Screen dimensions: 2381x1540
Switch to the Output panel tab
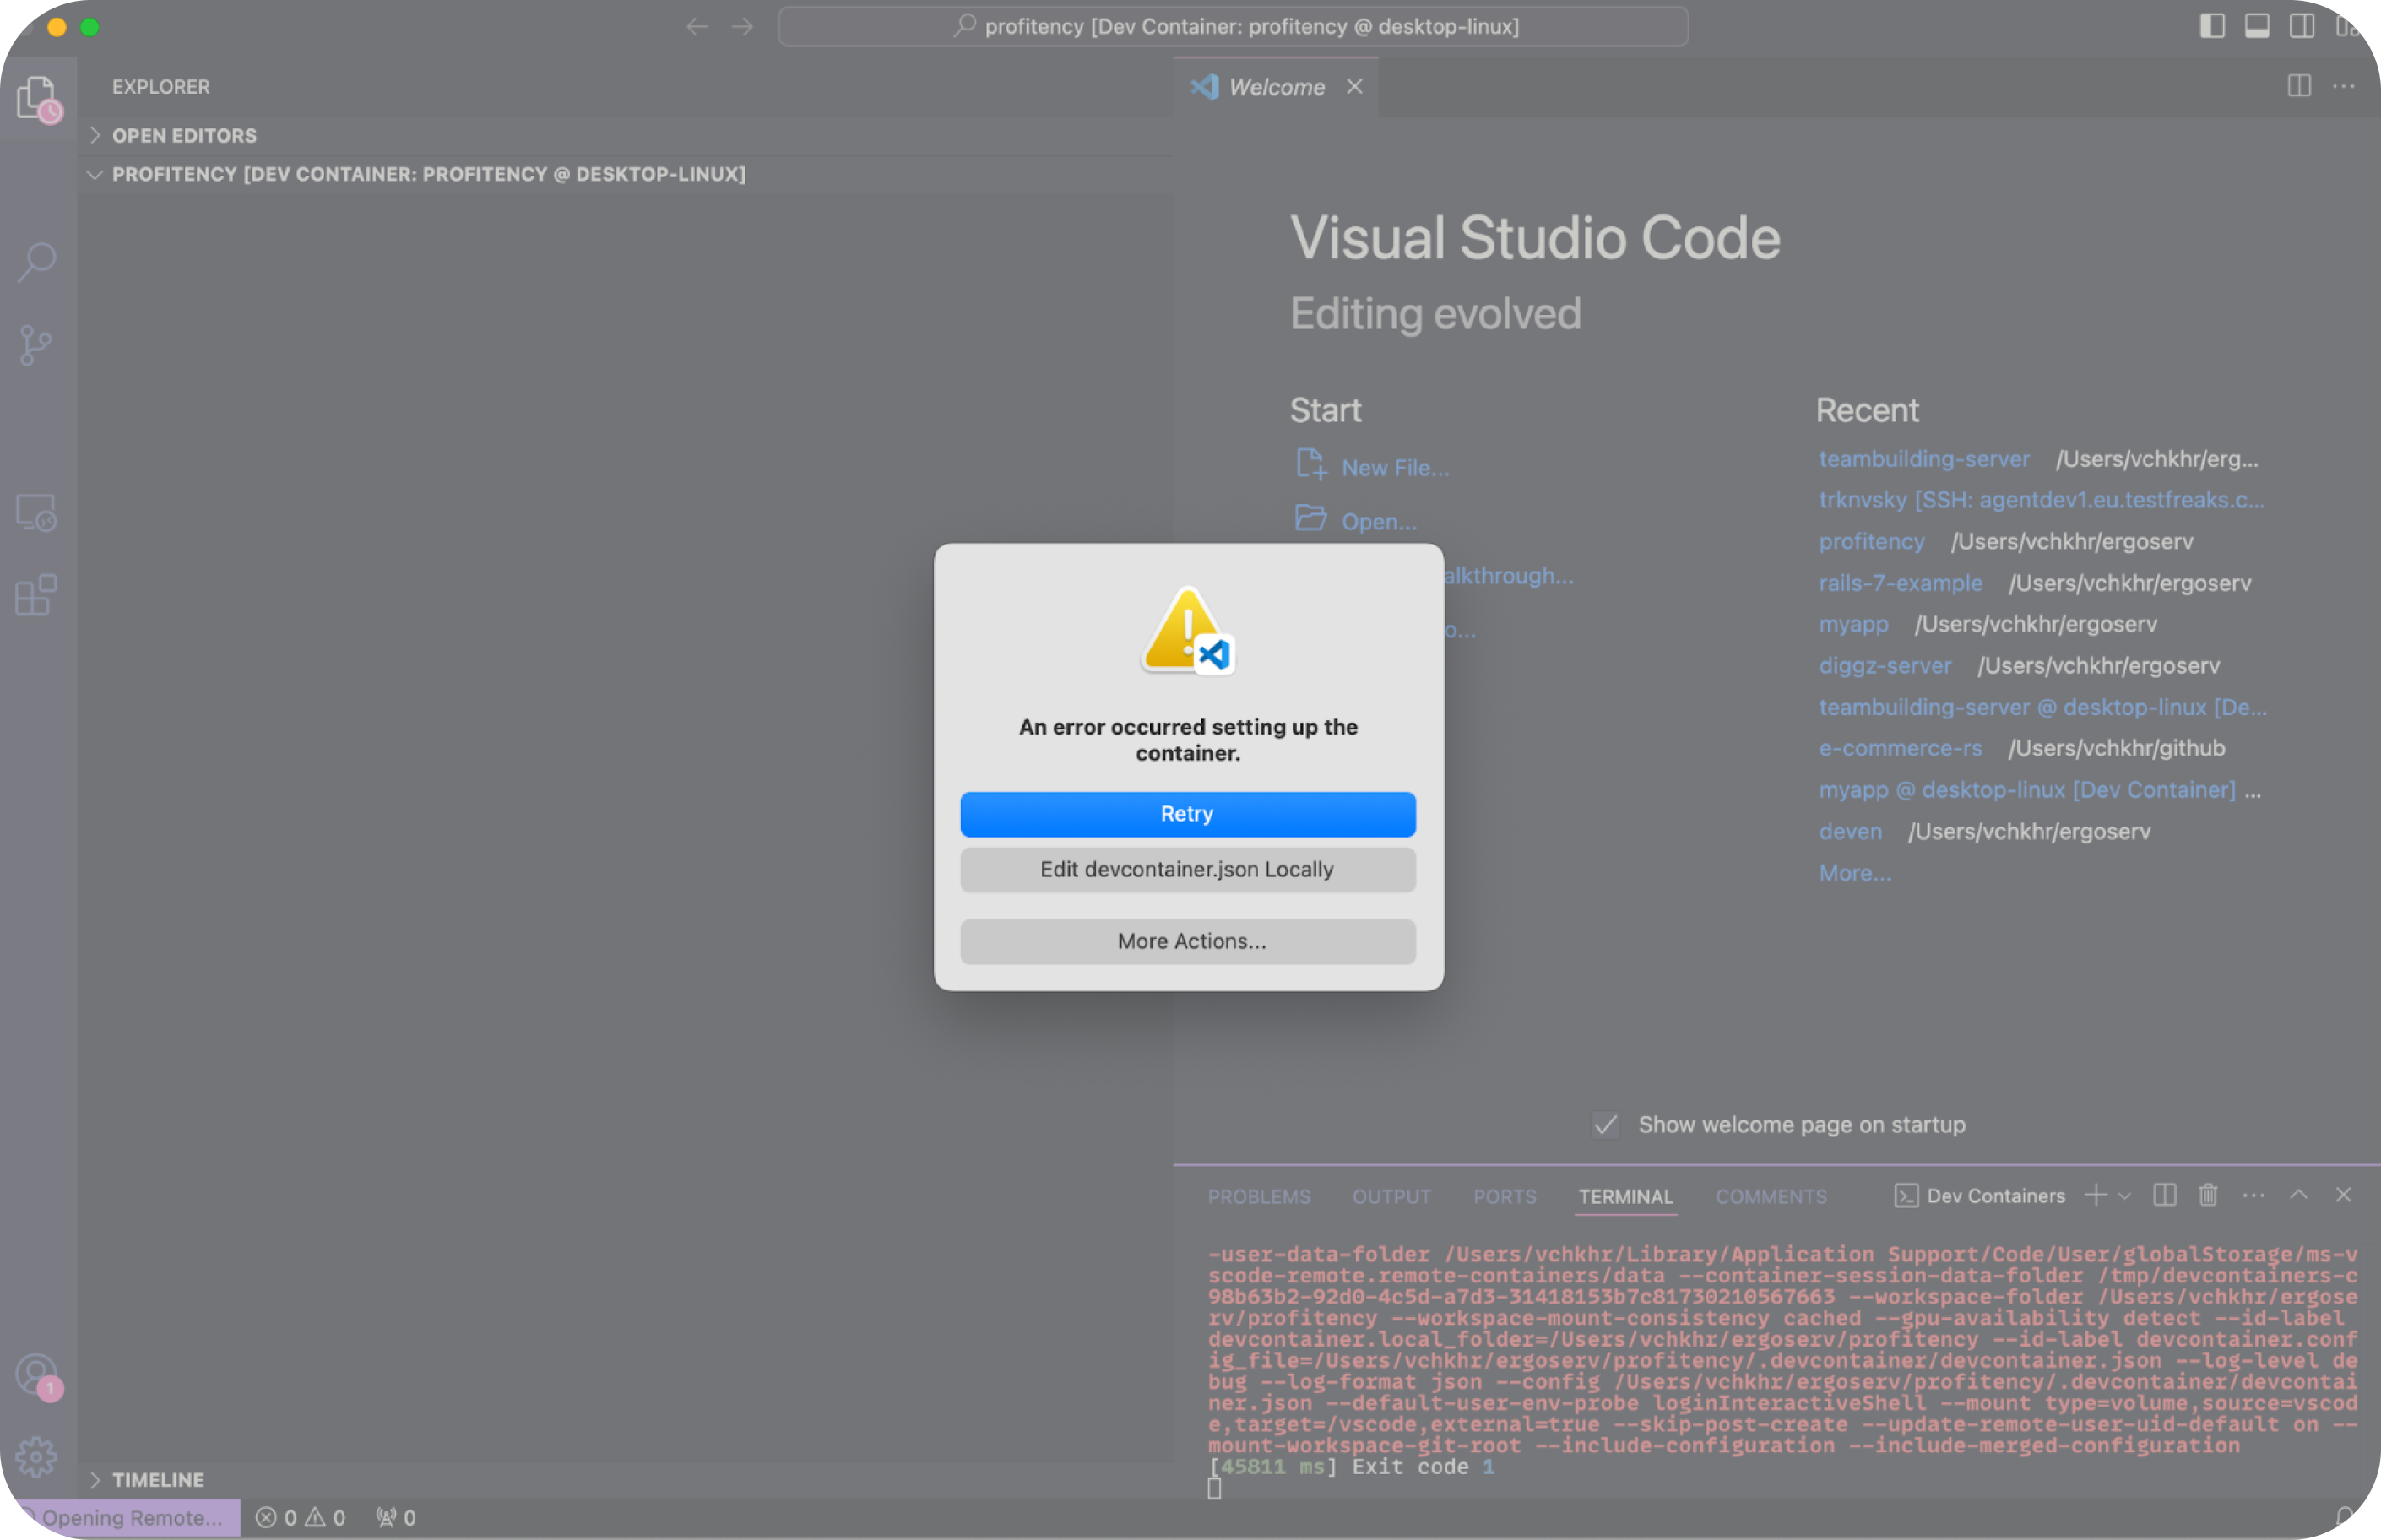[x=1391, y=1196]
